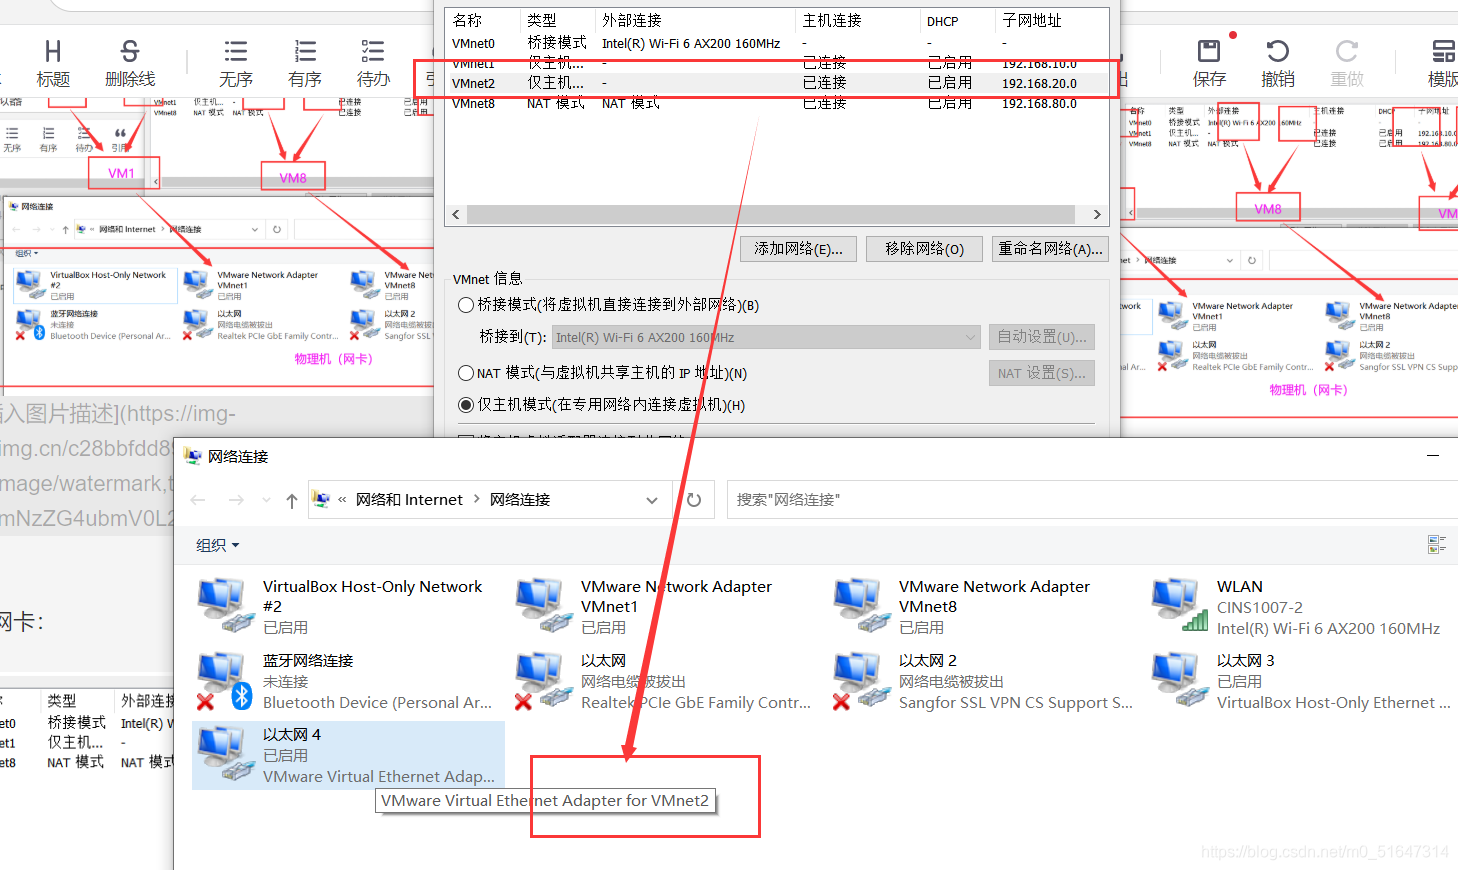The image size is (1458, 870).
Task: Apply 删除线 strikethrough formatting
Action: click(x=130, y=64)
